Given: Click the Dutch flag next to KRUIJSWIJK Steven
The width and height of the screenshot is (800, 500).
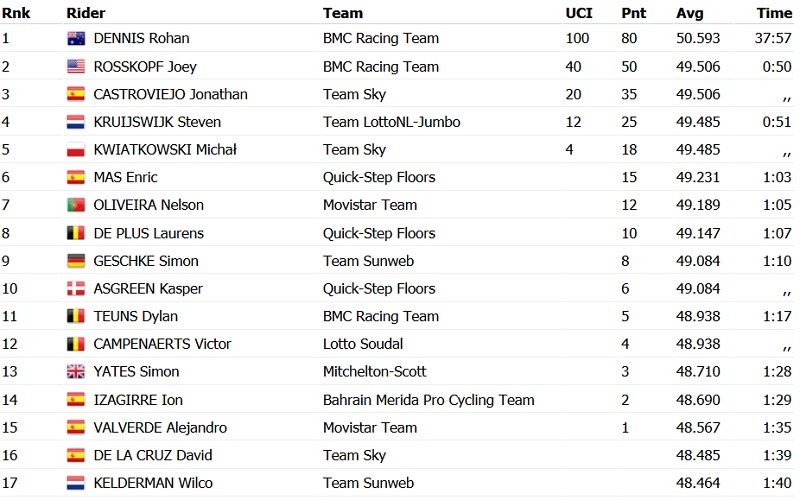Looking at the screenshot, I should click(x=75, y=122).
